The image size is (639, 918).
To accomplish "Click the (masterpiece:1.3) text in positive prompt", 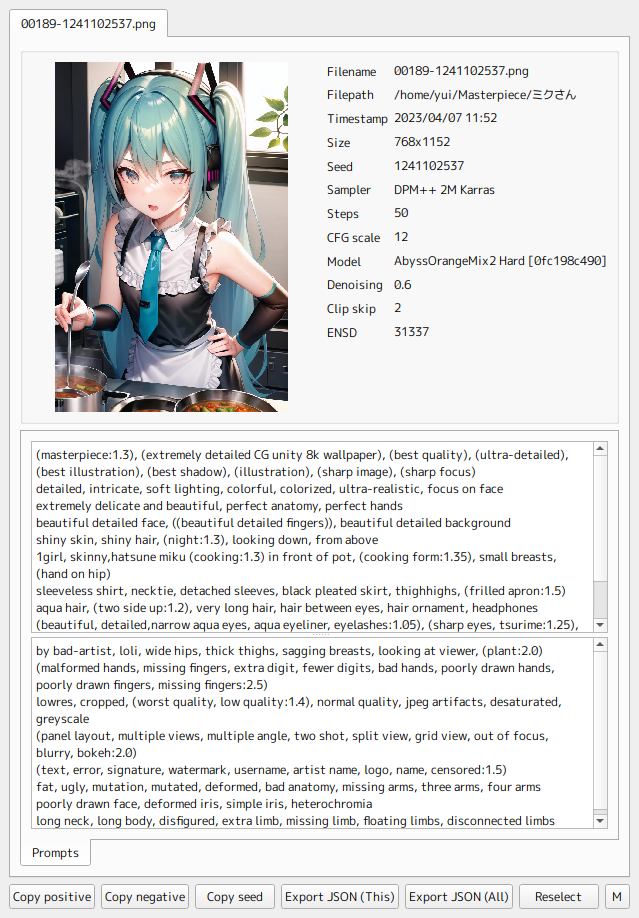I will coord(86,455).
